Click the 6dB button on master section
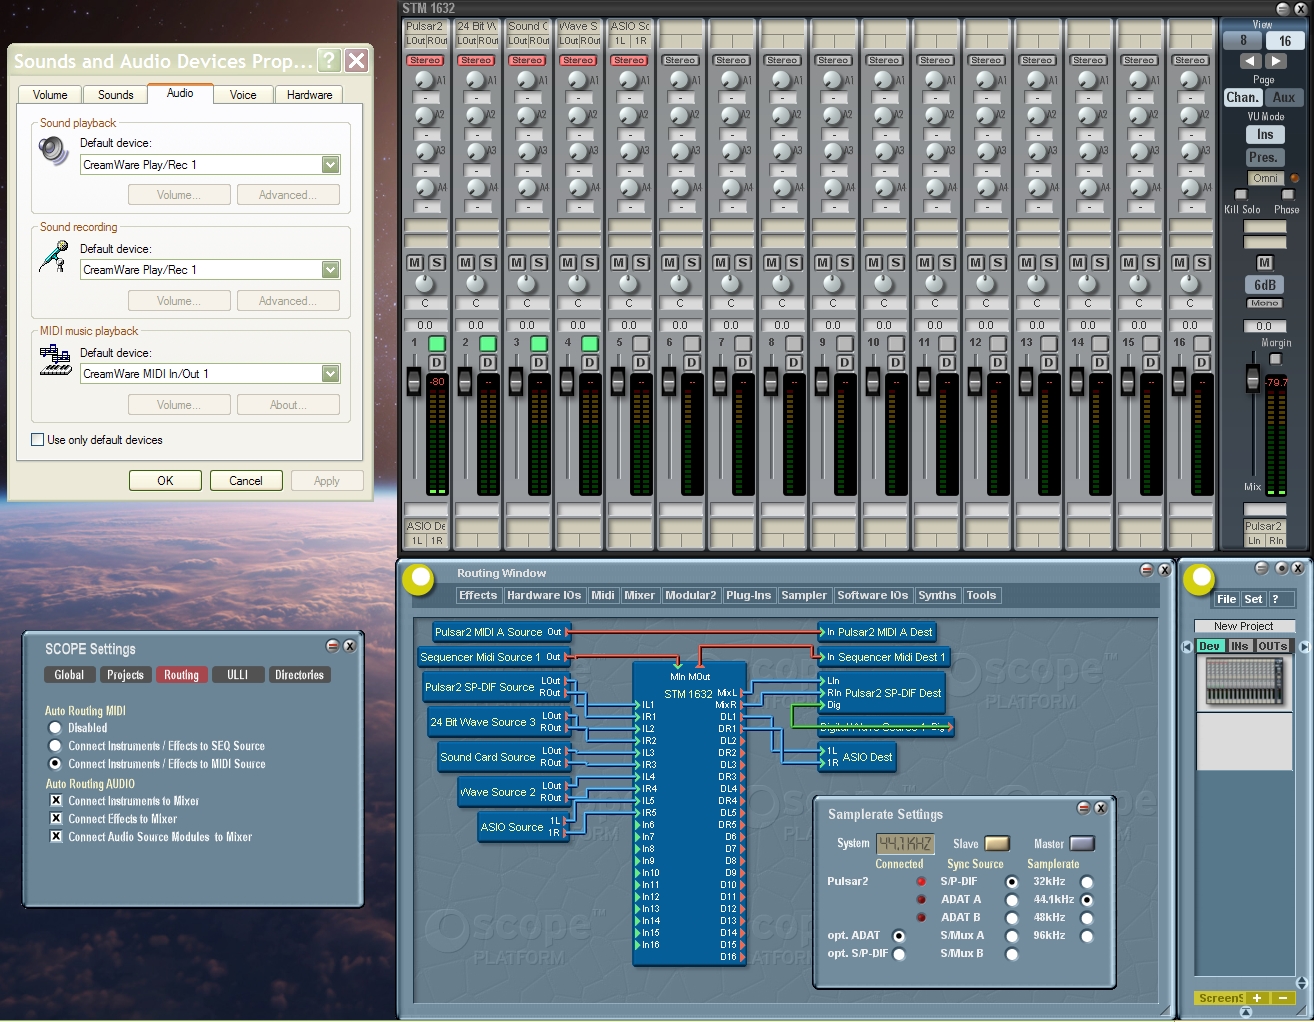Screen dimensions: 1314x1022 click(x=1264, y=285)
